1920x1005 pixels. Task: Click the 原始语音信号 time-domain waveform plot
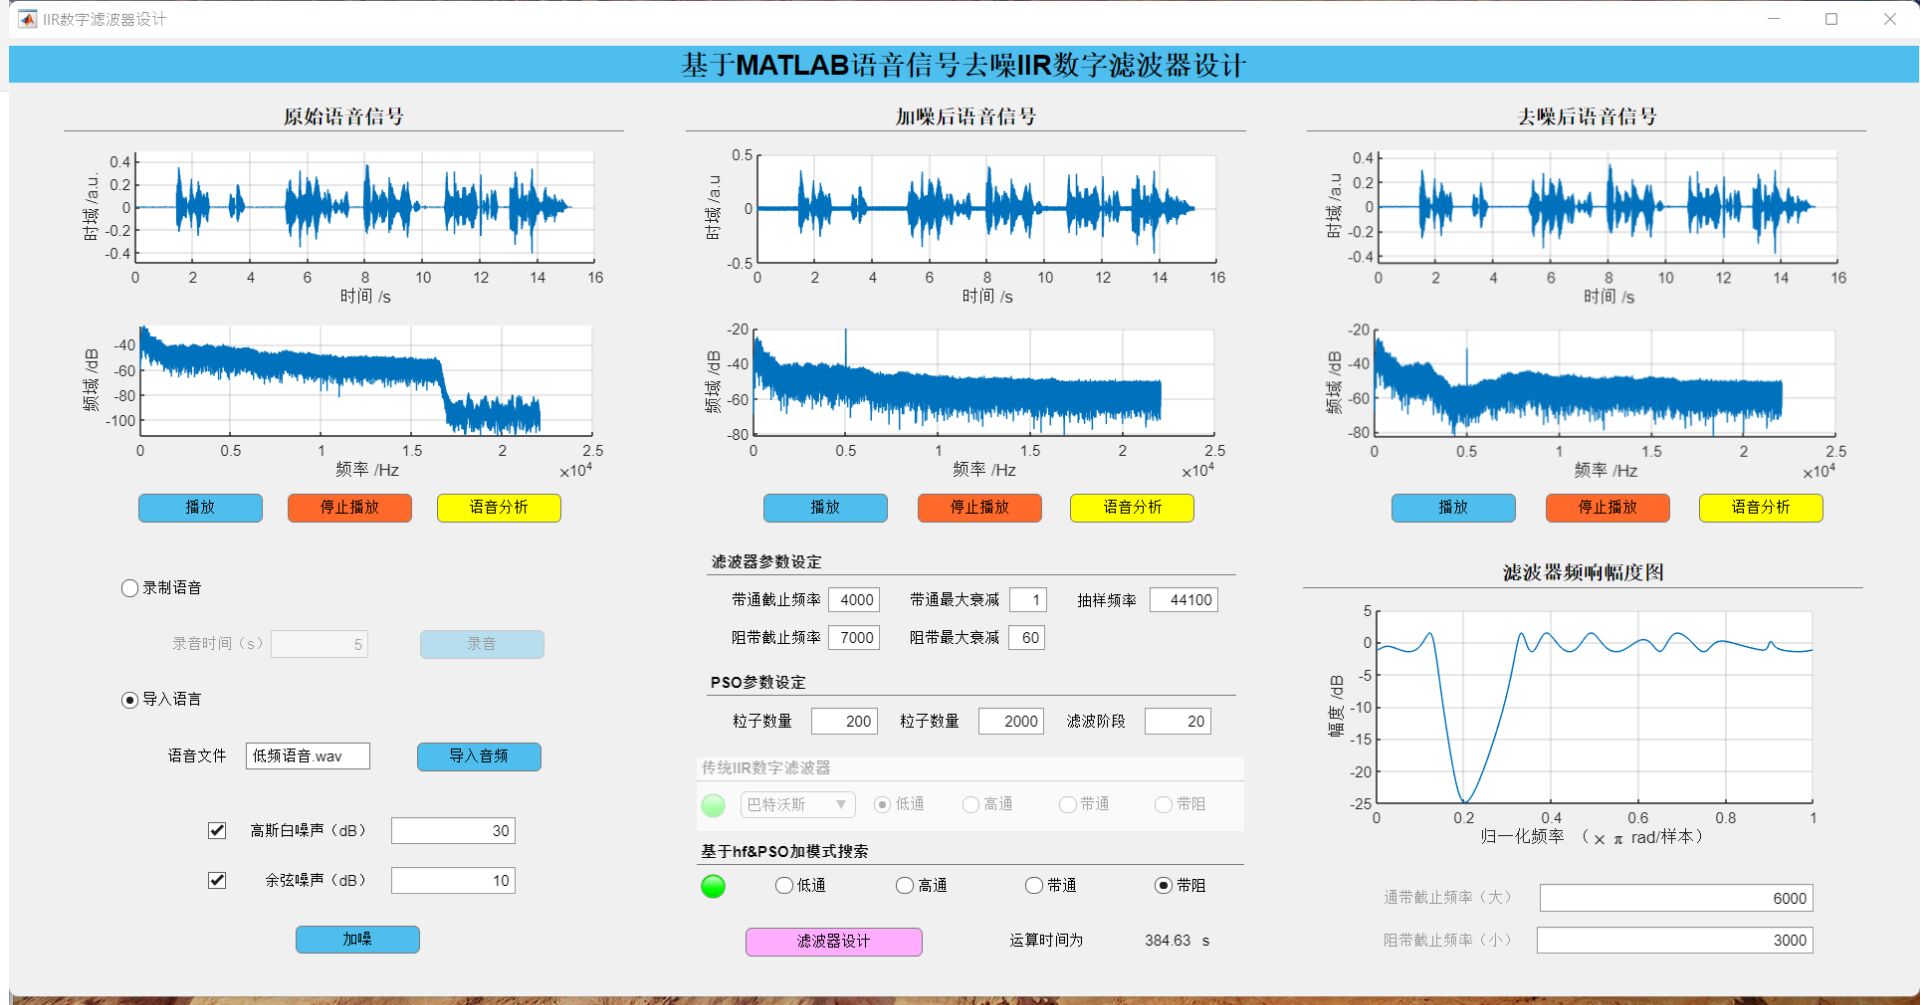[365, 206]
